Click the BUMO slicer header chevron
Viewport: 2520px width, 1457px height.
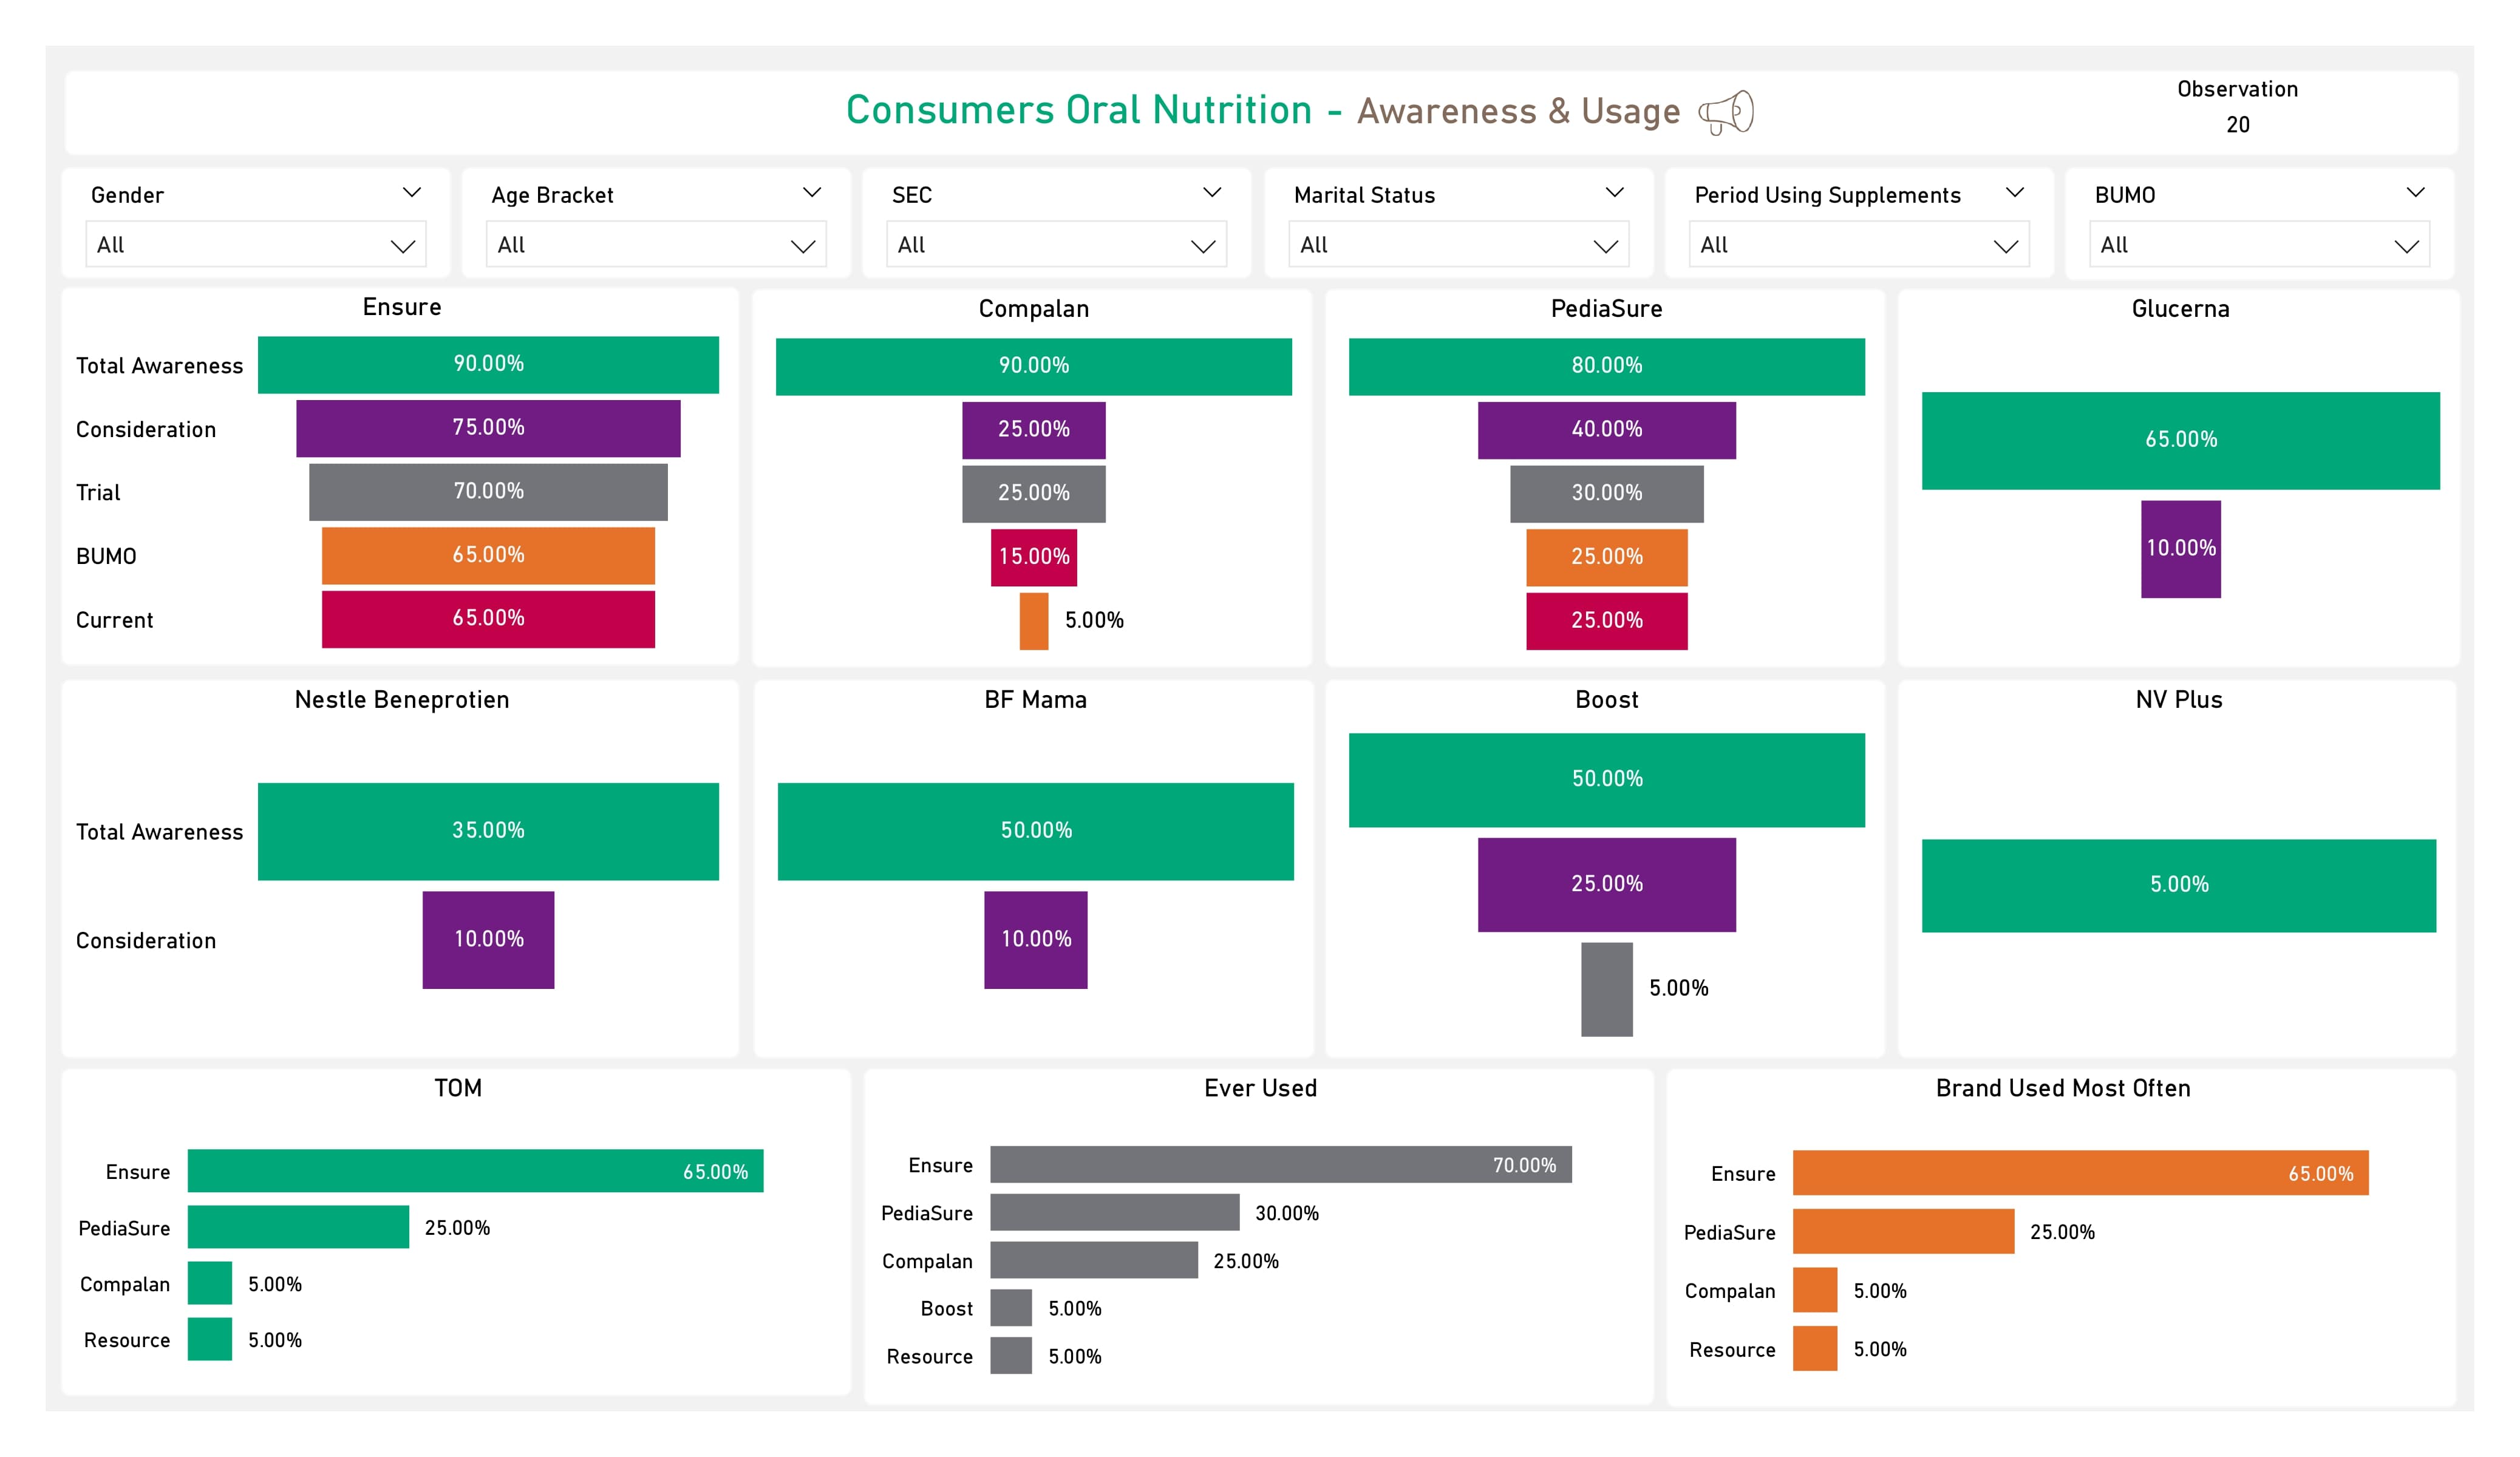tap(2415, 192)
